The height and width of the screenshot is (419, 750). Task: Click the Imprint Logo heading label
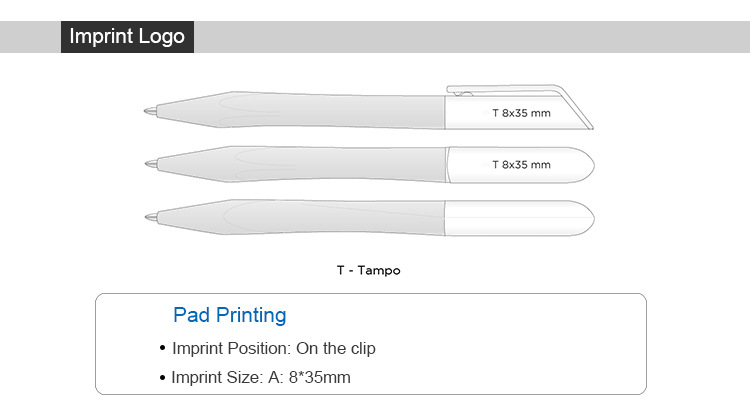click(x=127, y=36)
